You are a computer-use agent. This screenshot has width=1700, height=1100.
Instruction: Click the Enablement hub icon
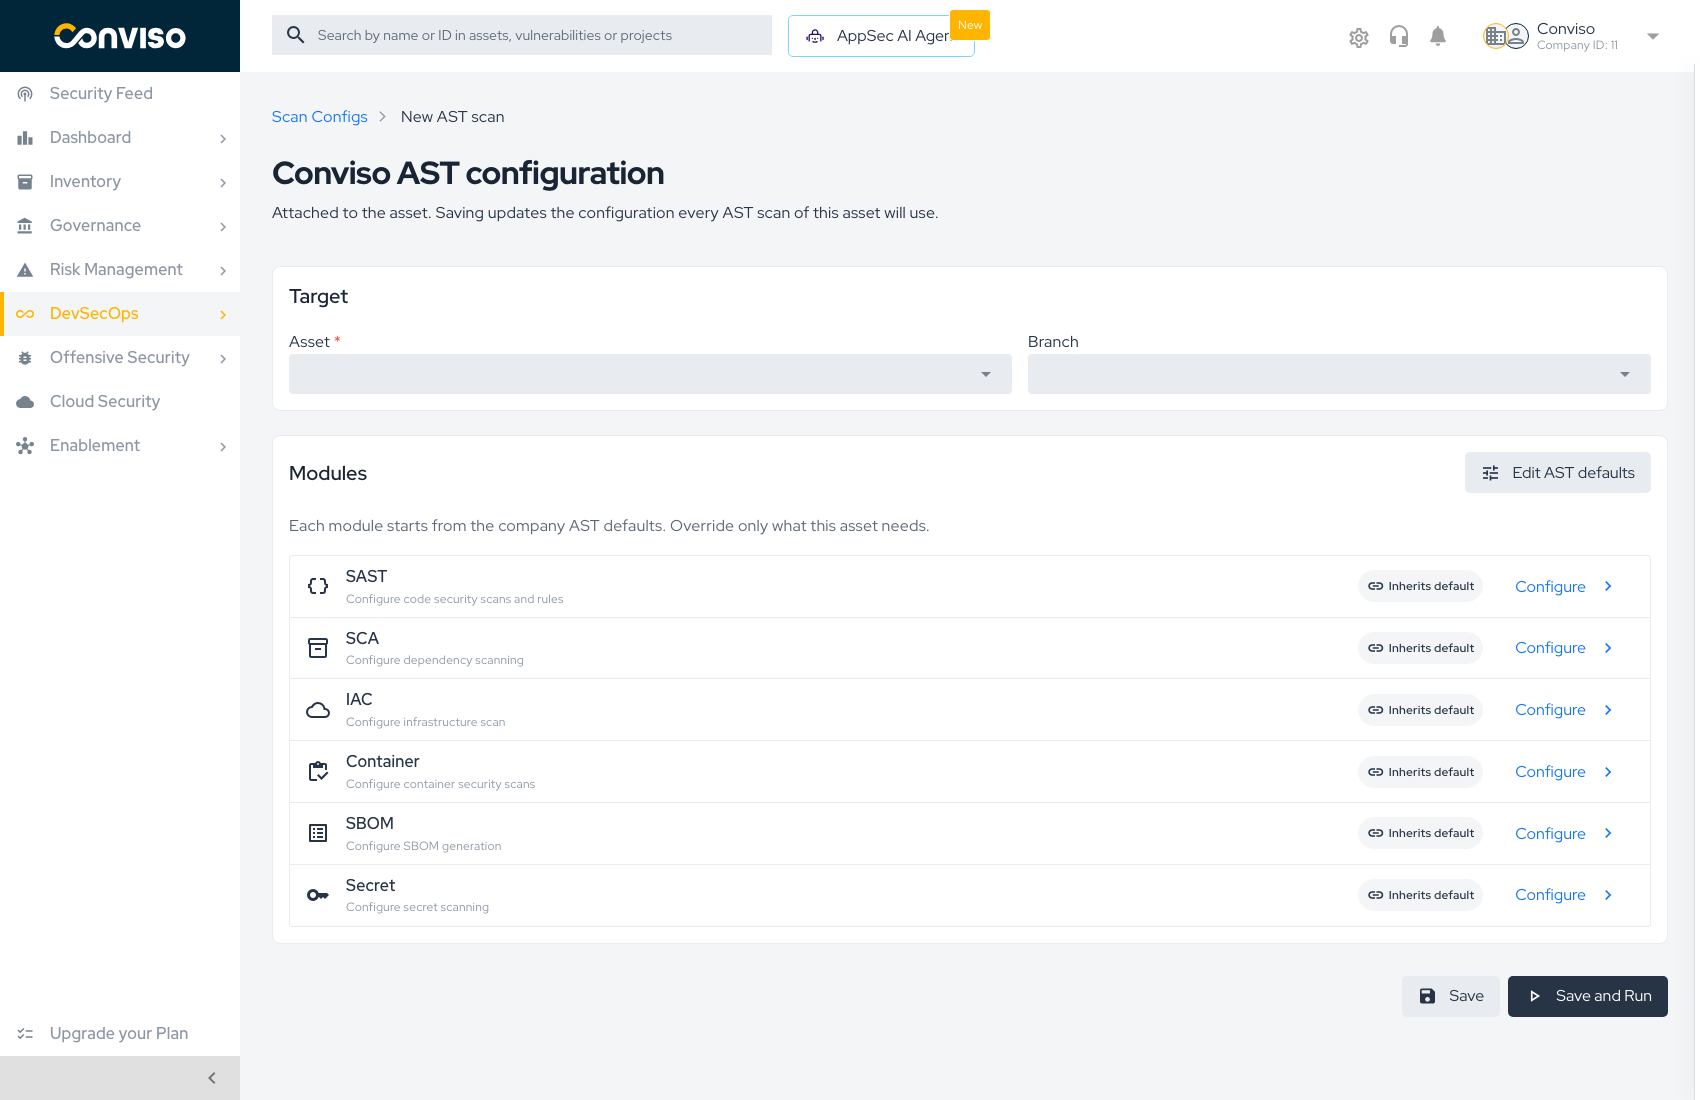pyautogui.click(x=25, y=445)
